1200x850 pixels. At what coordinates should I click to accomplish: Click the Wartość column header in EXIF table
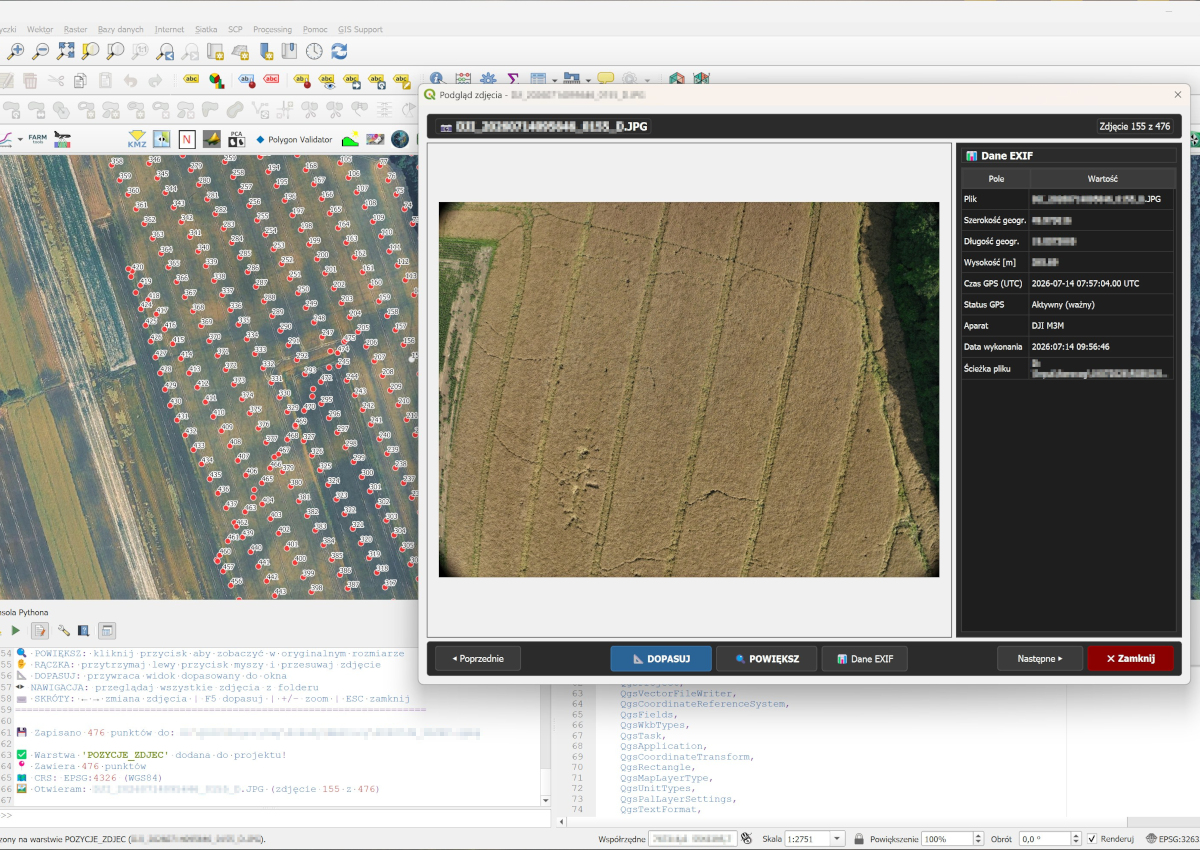tap(1103, 178)
